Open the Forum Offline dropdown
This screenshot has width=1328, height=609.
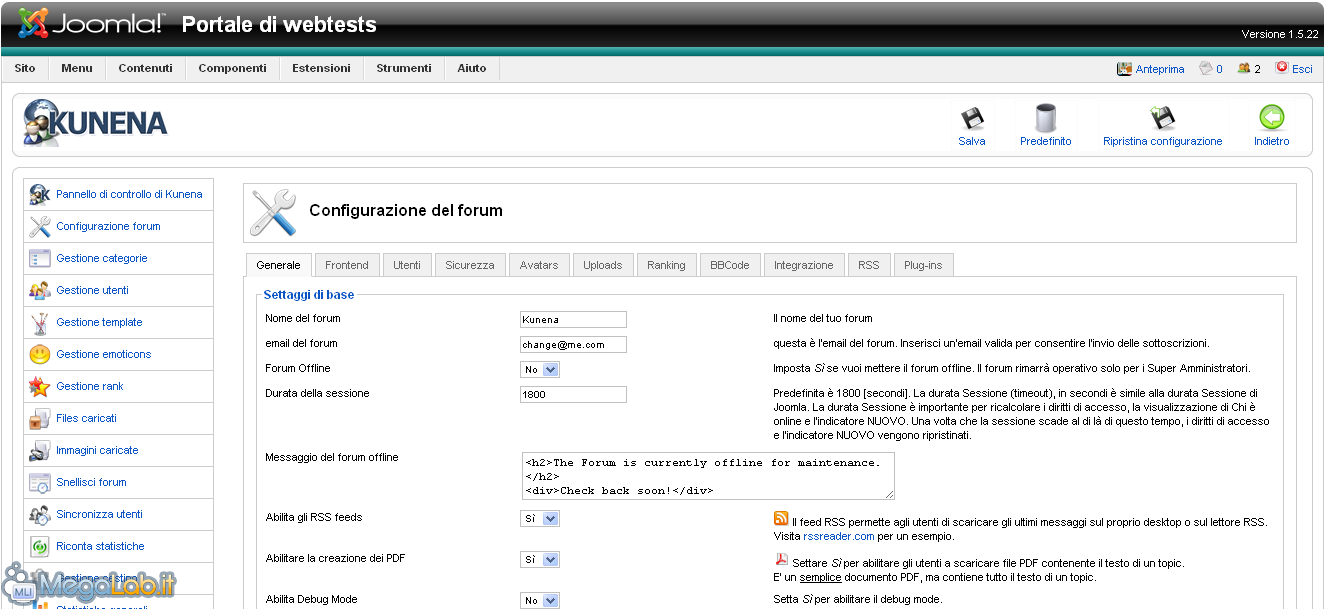pyautogui.click(x=540, y=370)
